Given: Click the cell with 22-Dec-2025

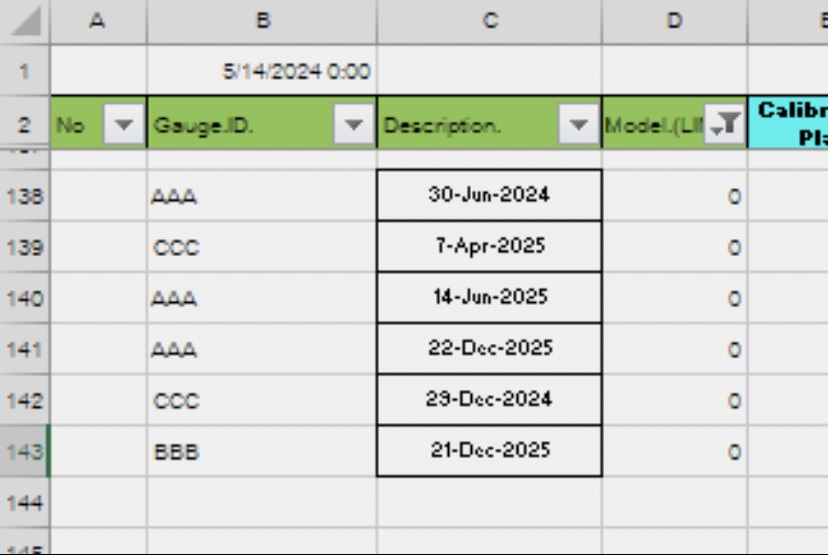Looking at the screenshot, I should click(489, 348).
